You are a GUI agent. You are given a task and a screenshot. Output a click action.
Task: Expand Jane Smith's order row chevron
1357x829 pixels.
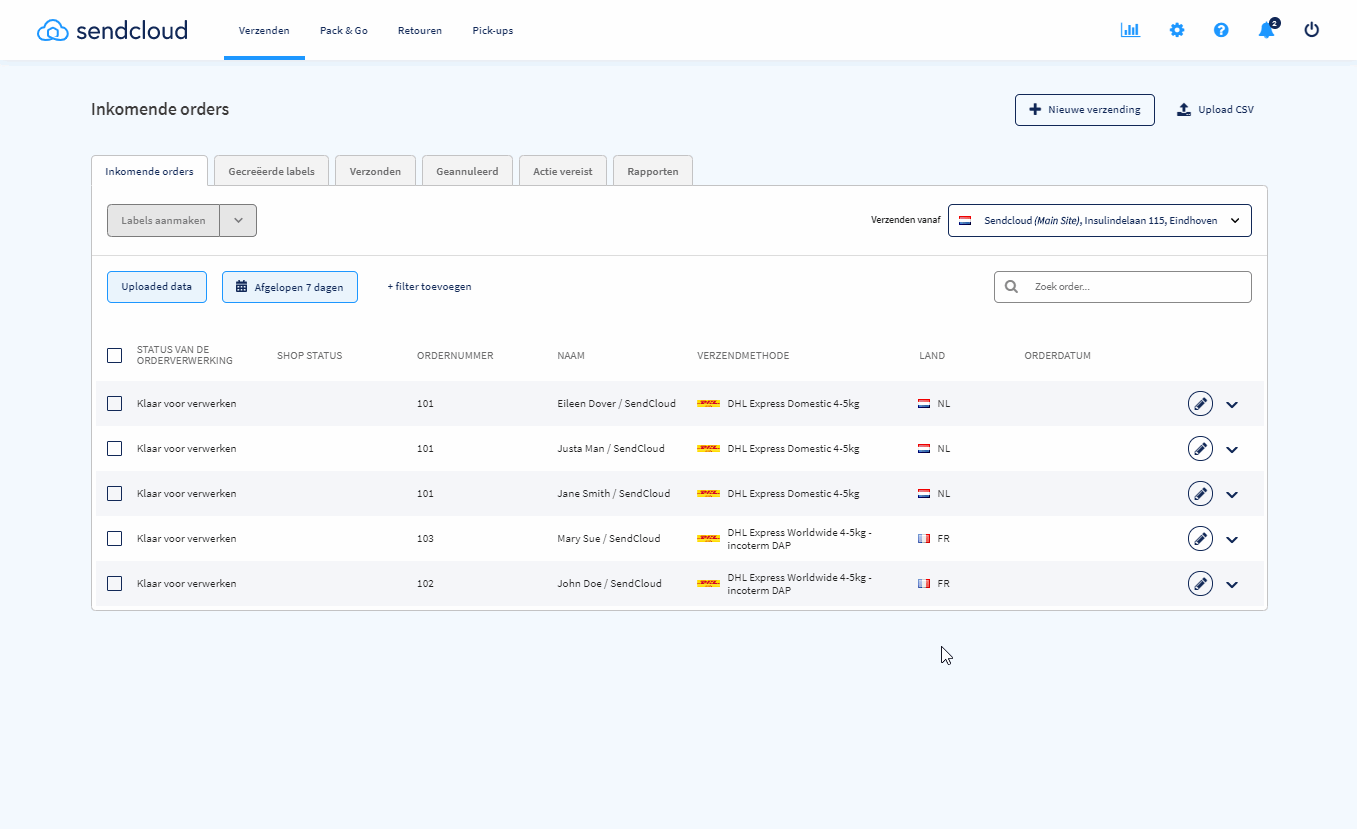(1232, 495)
